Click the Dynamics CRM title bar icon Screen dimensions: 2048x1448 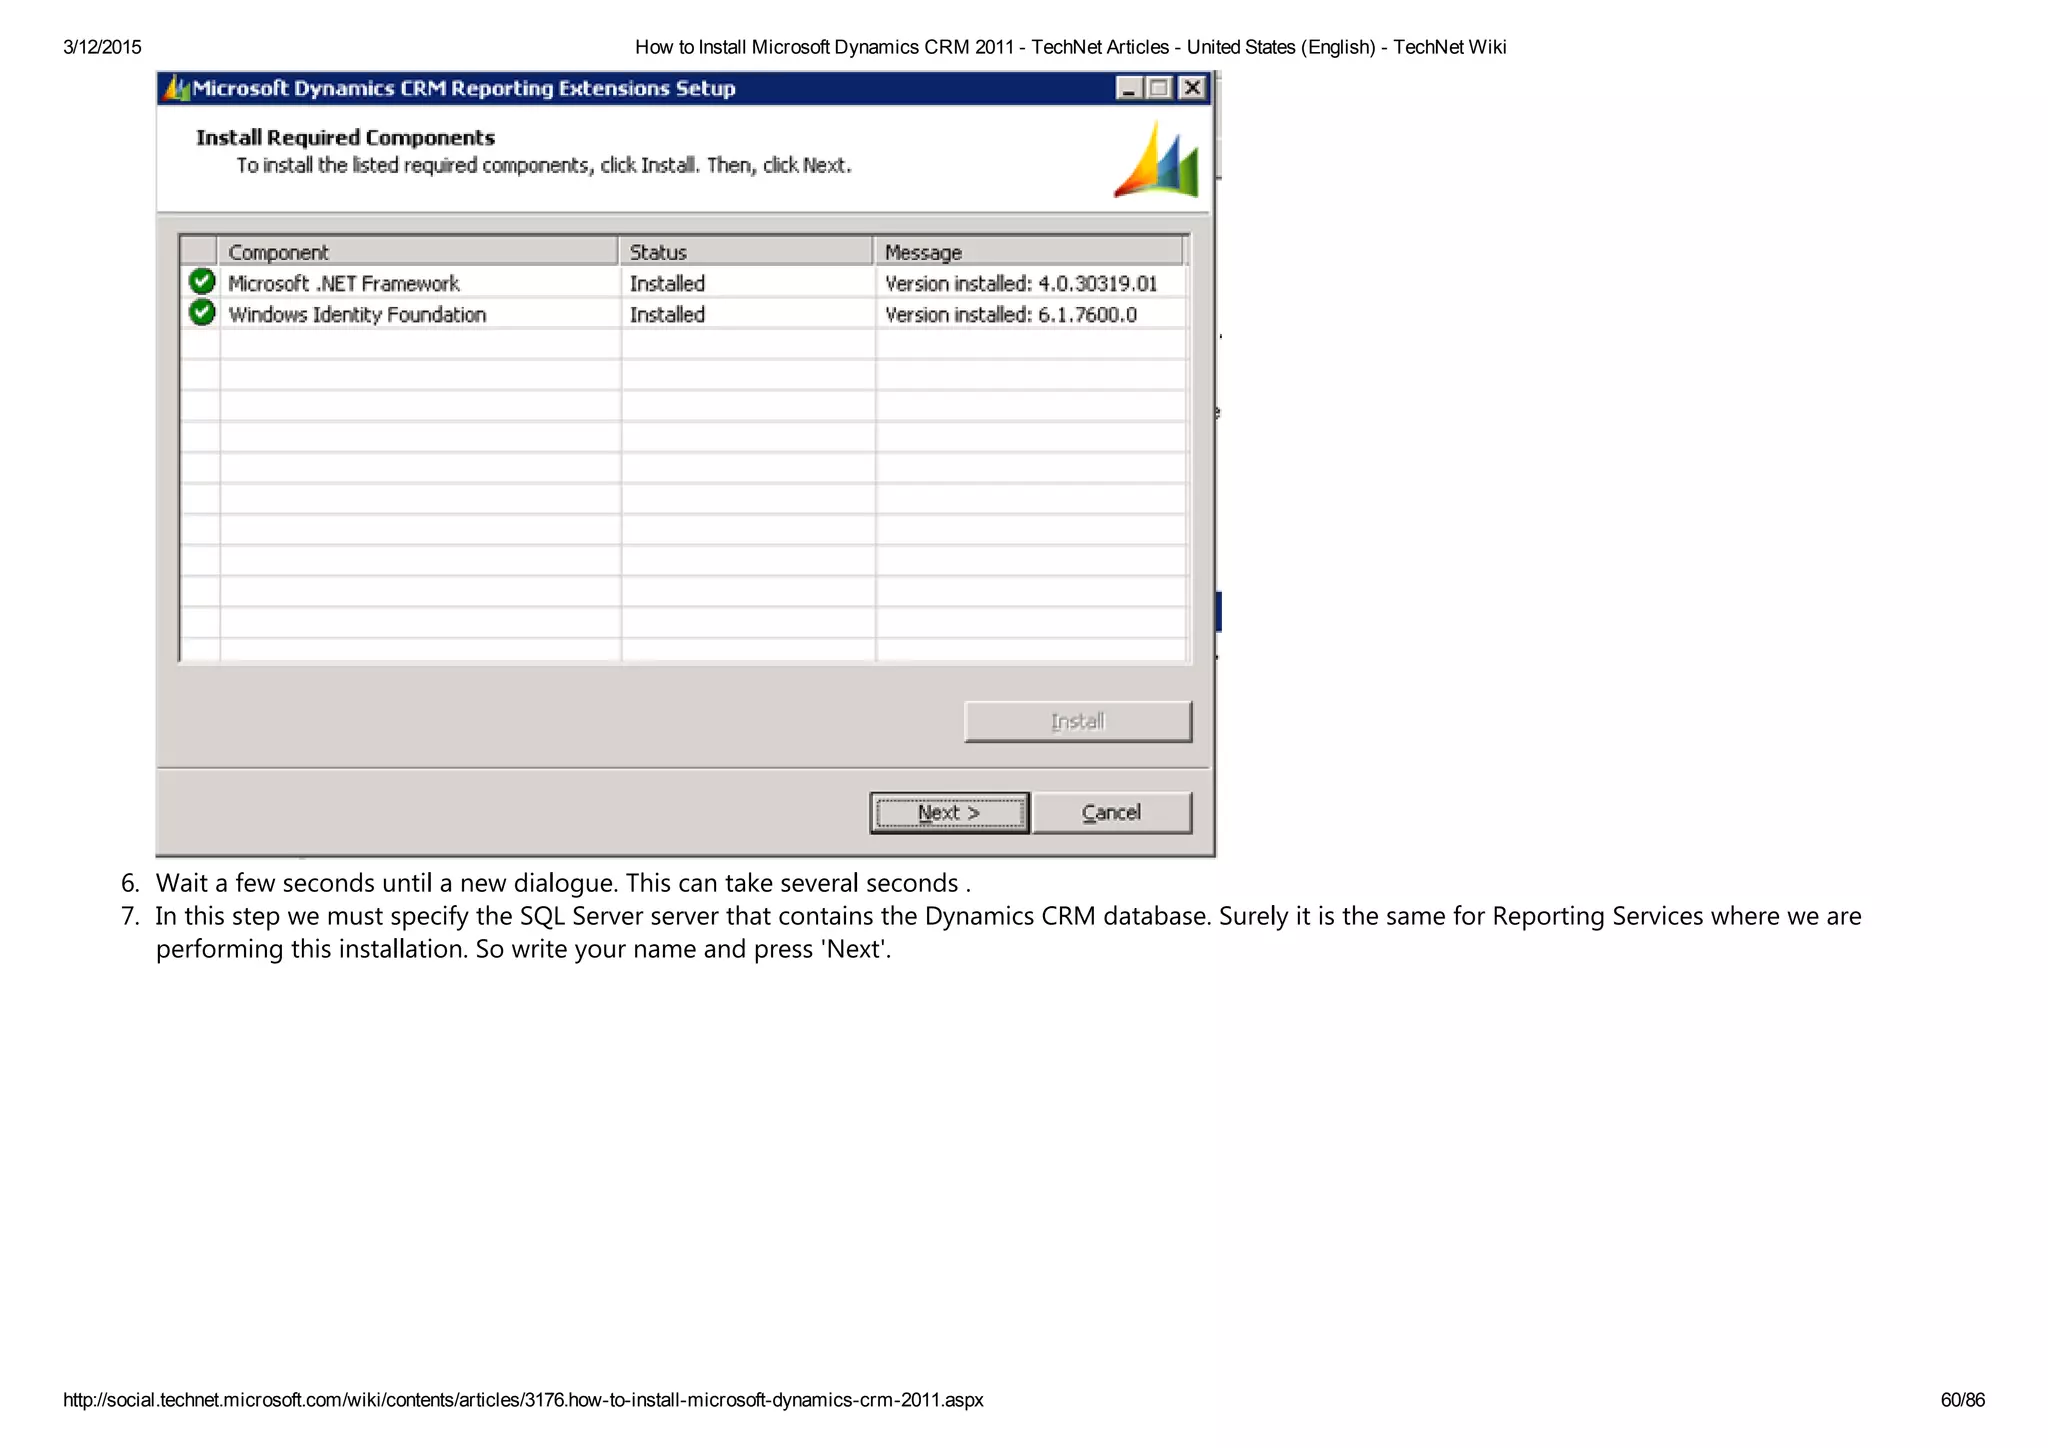pos(176,88)
